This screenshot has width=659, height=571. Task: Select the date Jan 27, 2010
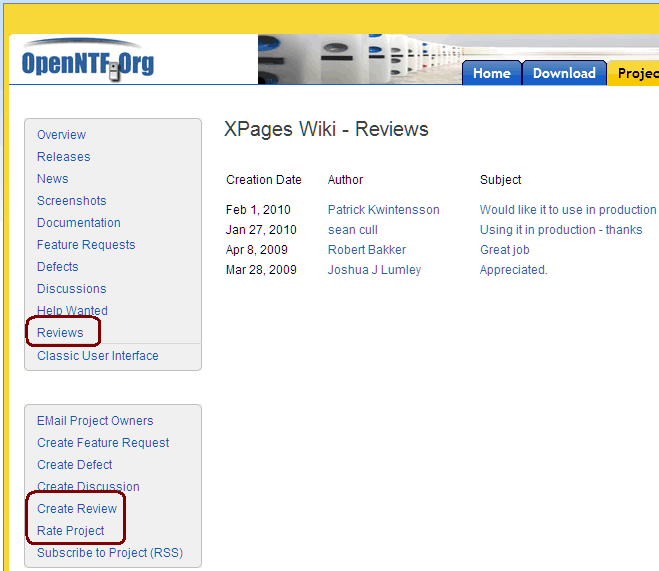tap(261, 230)
